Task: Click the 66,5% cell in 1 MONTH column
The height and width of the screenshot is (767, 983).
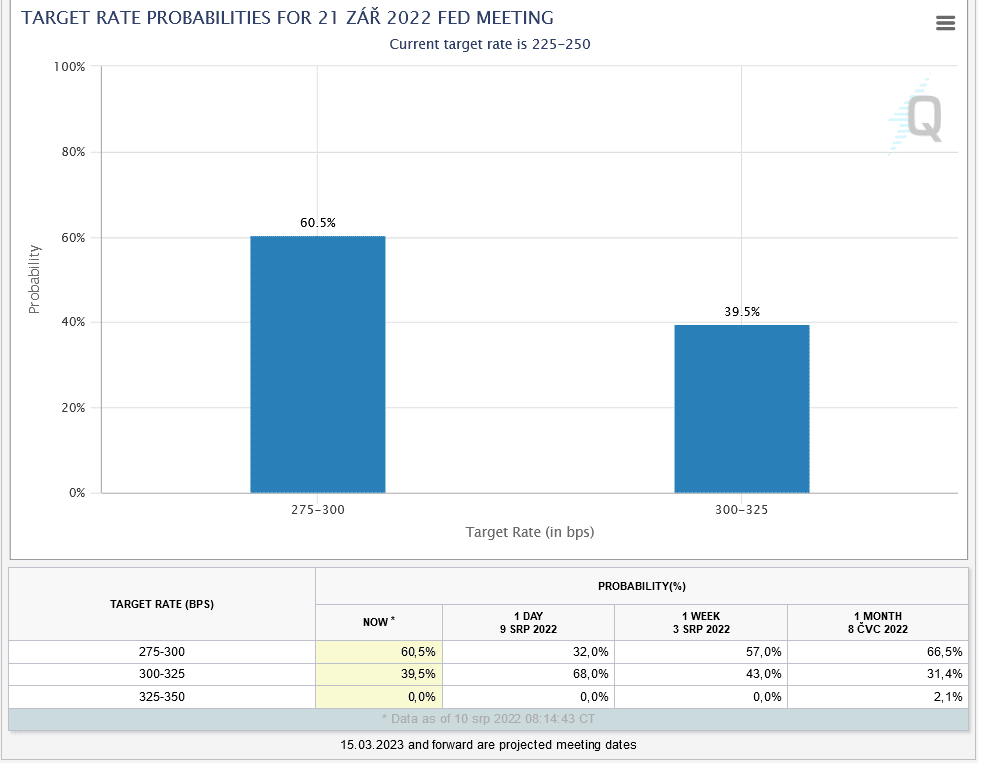Action: coord(880,651)
